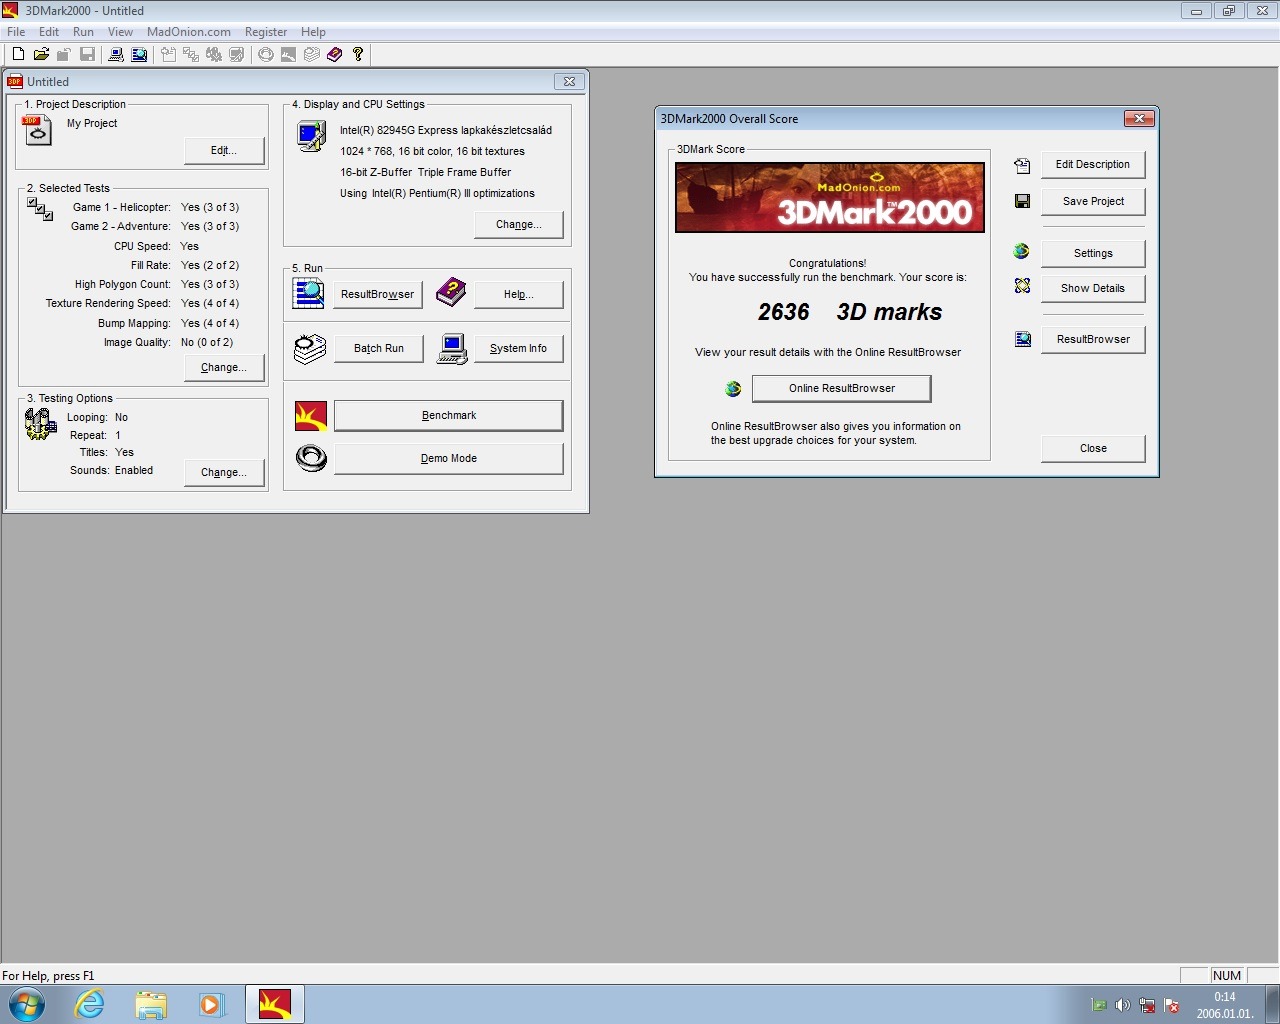Open the File menu

coord(16,32)
